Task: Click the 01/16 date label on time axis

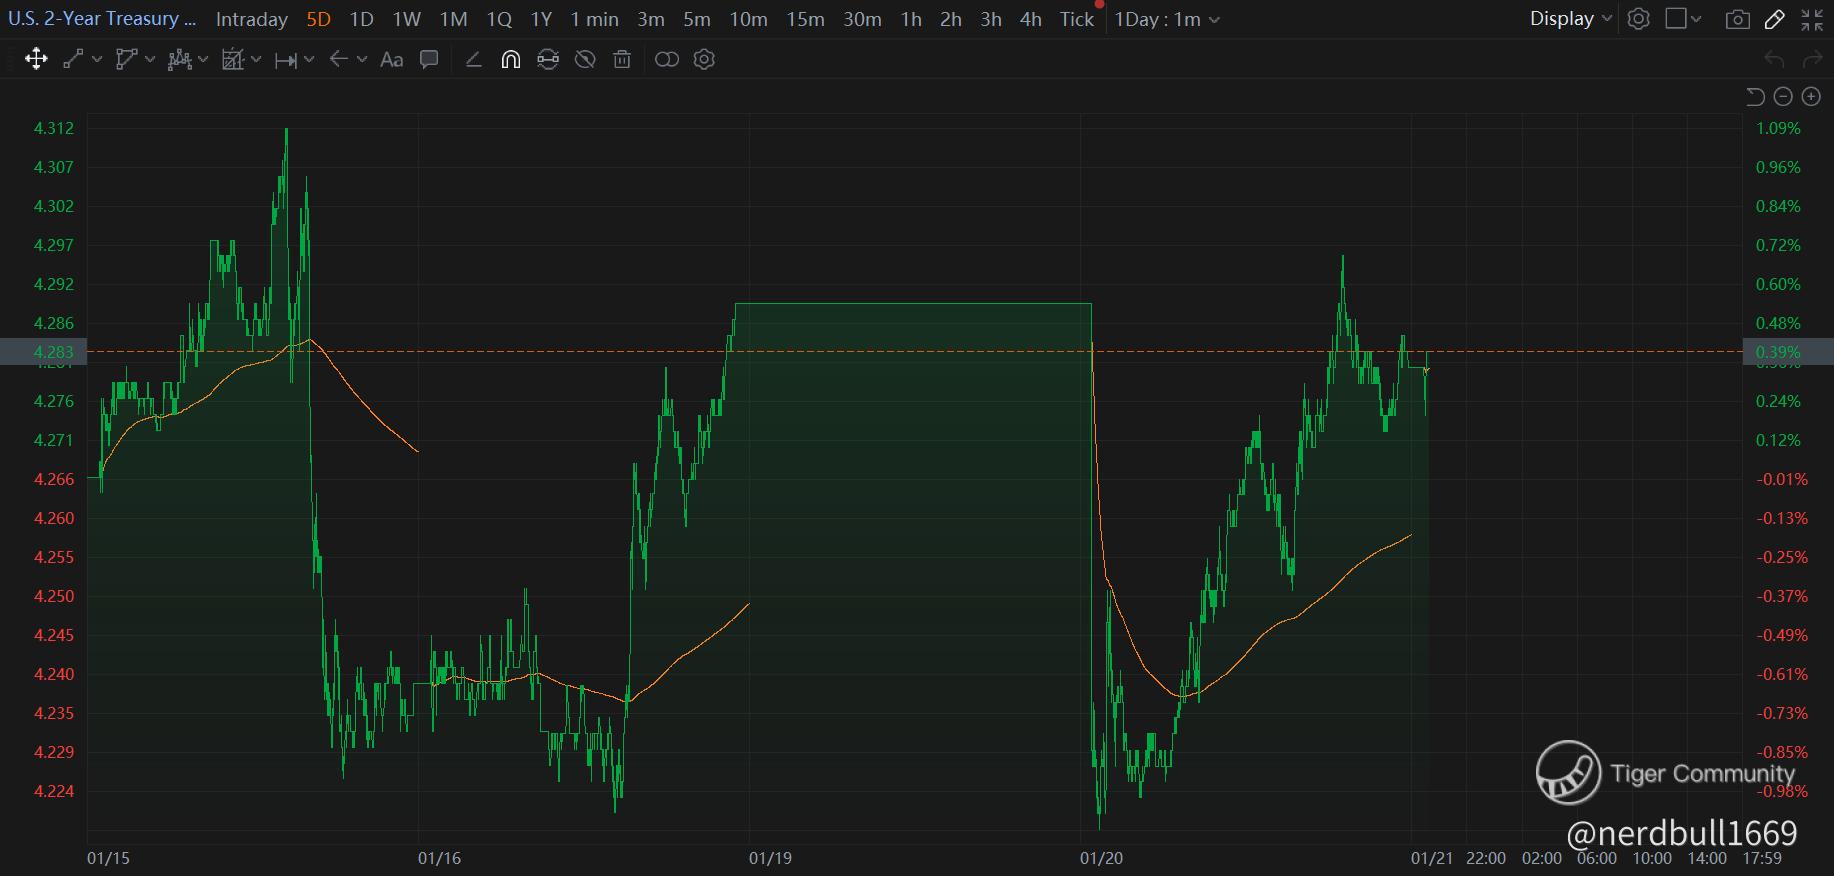Action: pos(439,858)
